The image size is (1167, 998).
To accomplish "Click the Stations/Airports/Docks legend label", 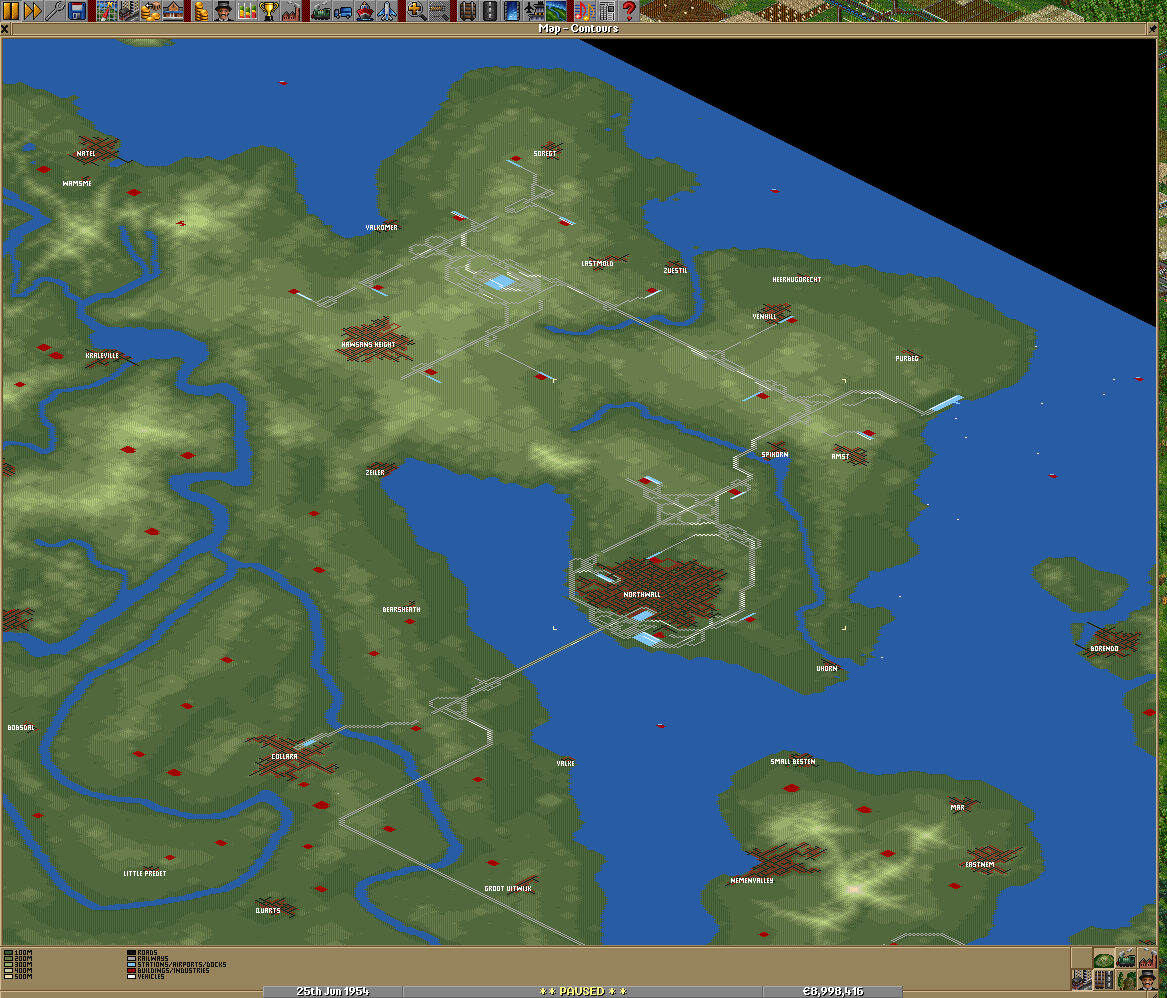I will [182, 965].
